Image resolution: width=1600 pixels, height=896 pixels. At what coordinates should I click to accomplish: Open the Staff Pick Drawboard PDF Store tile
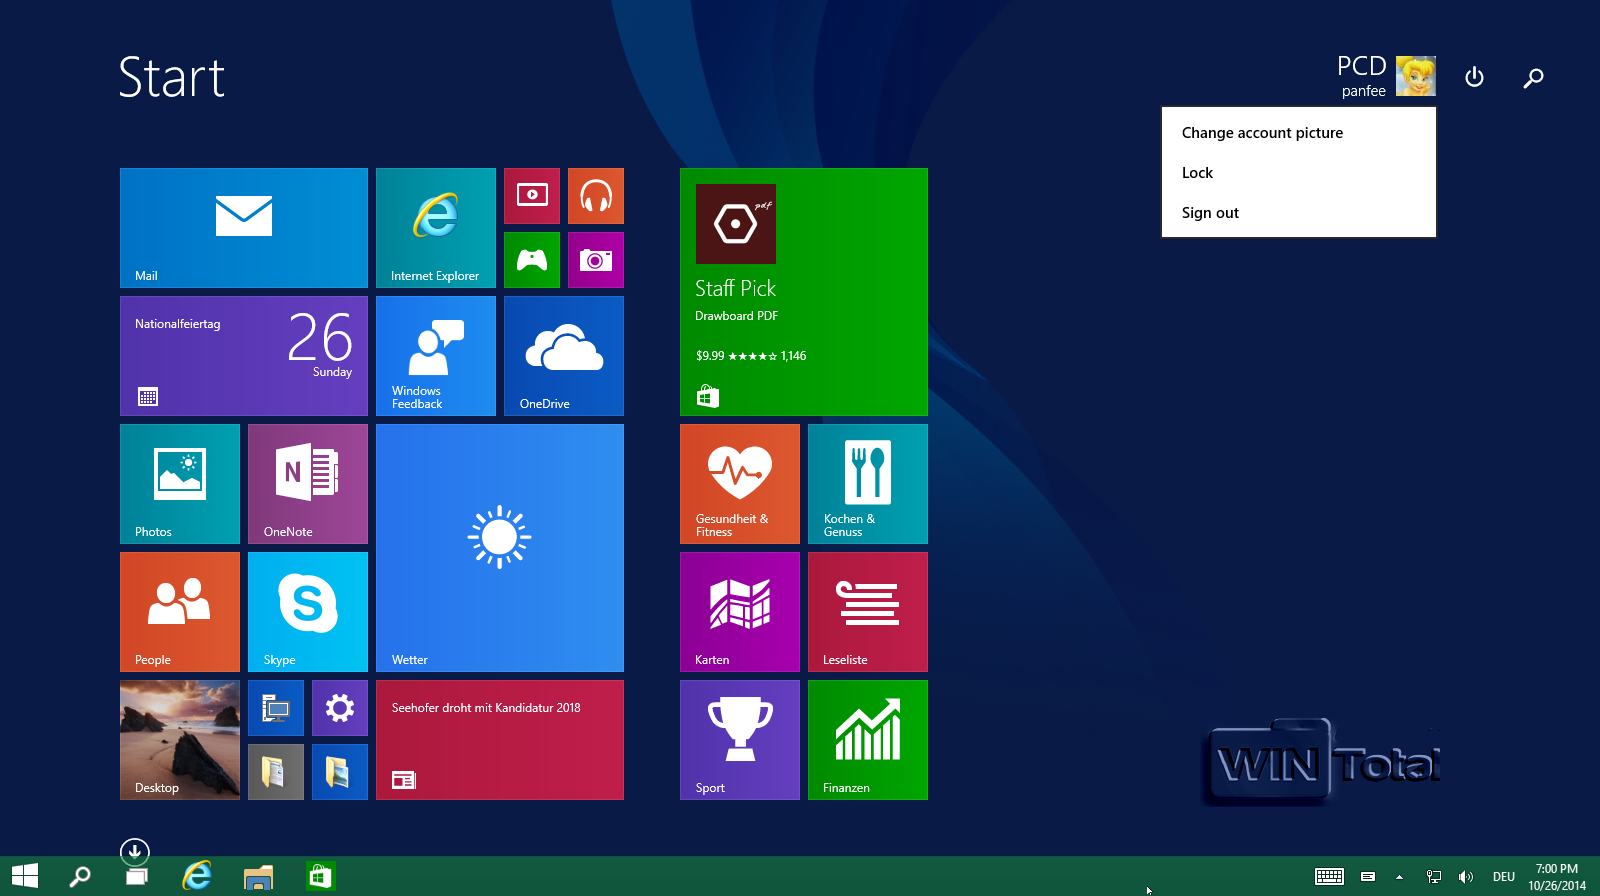point(804,292)
